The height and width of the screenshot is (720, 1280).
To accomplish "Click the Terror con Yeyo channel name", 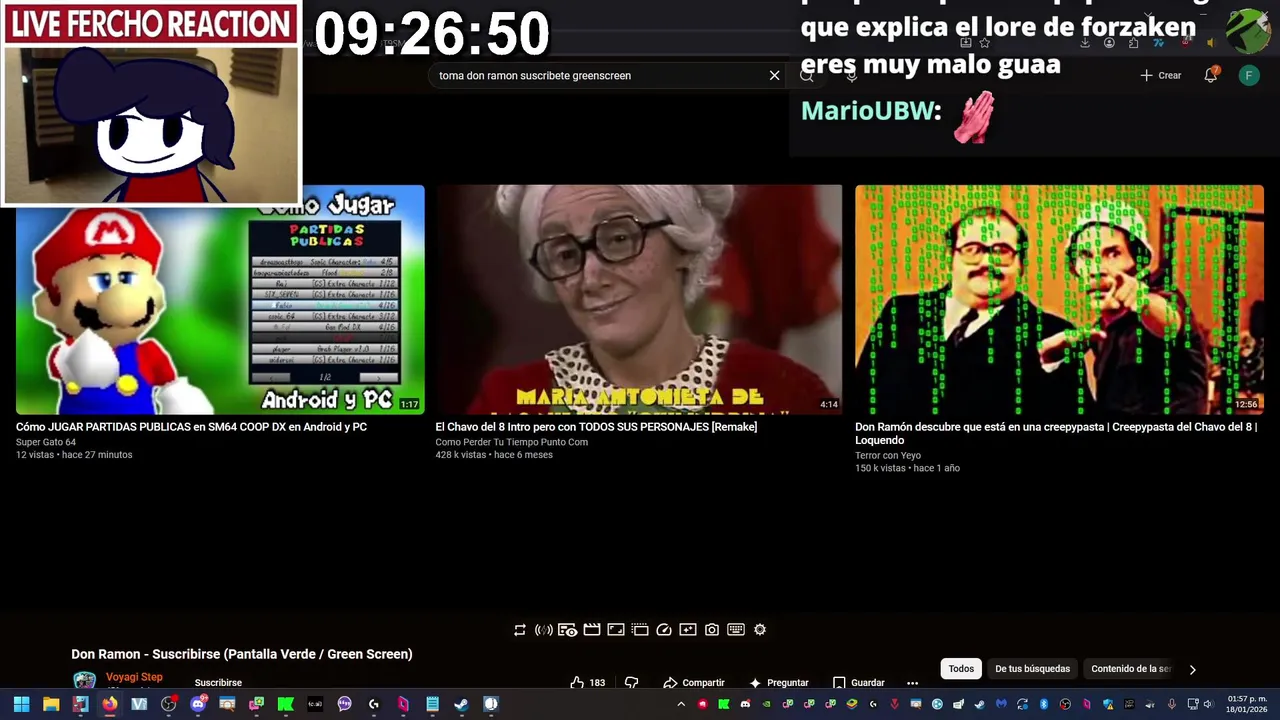I will [x=888, y=455].
